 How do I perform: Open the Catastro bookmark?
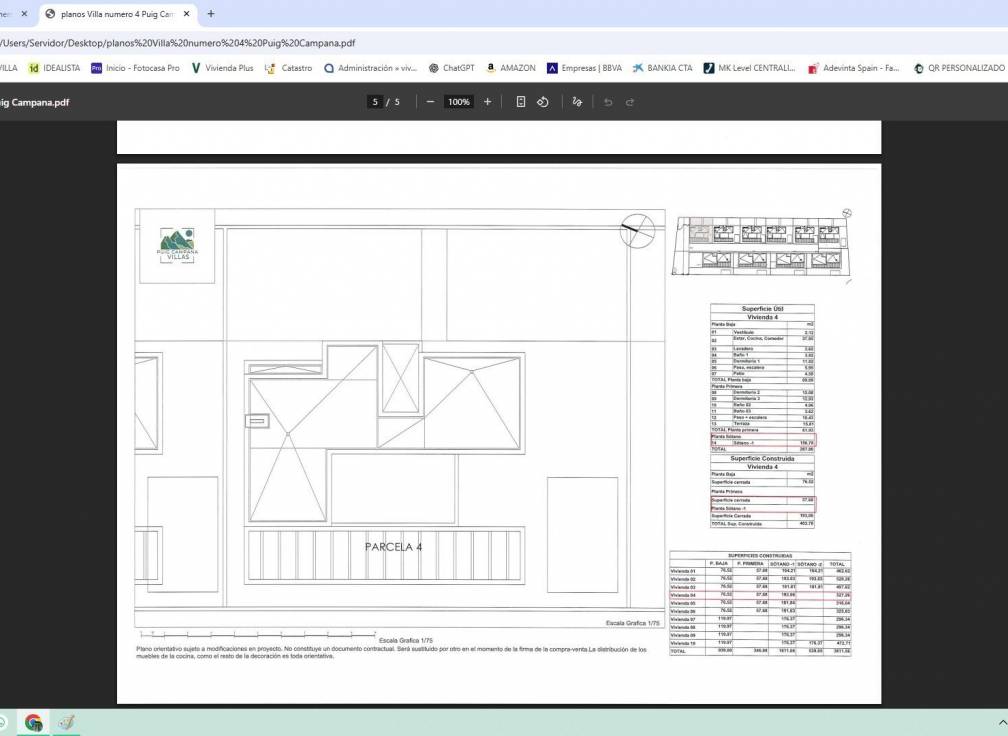coord(288,68)
